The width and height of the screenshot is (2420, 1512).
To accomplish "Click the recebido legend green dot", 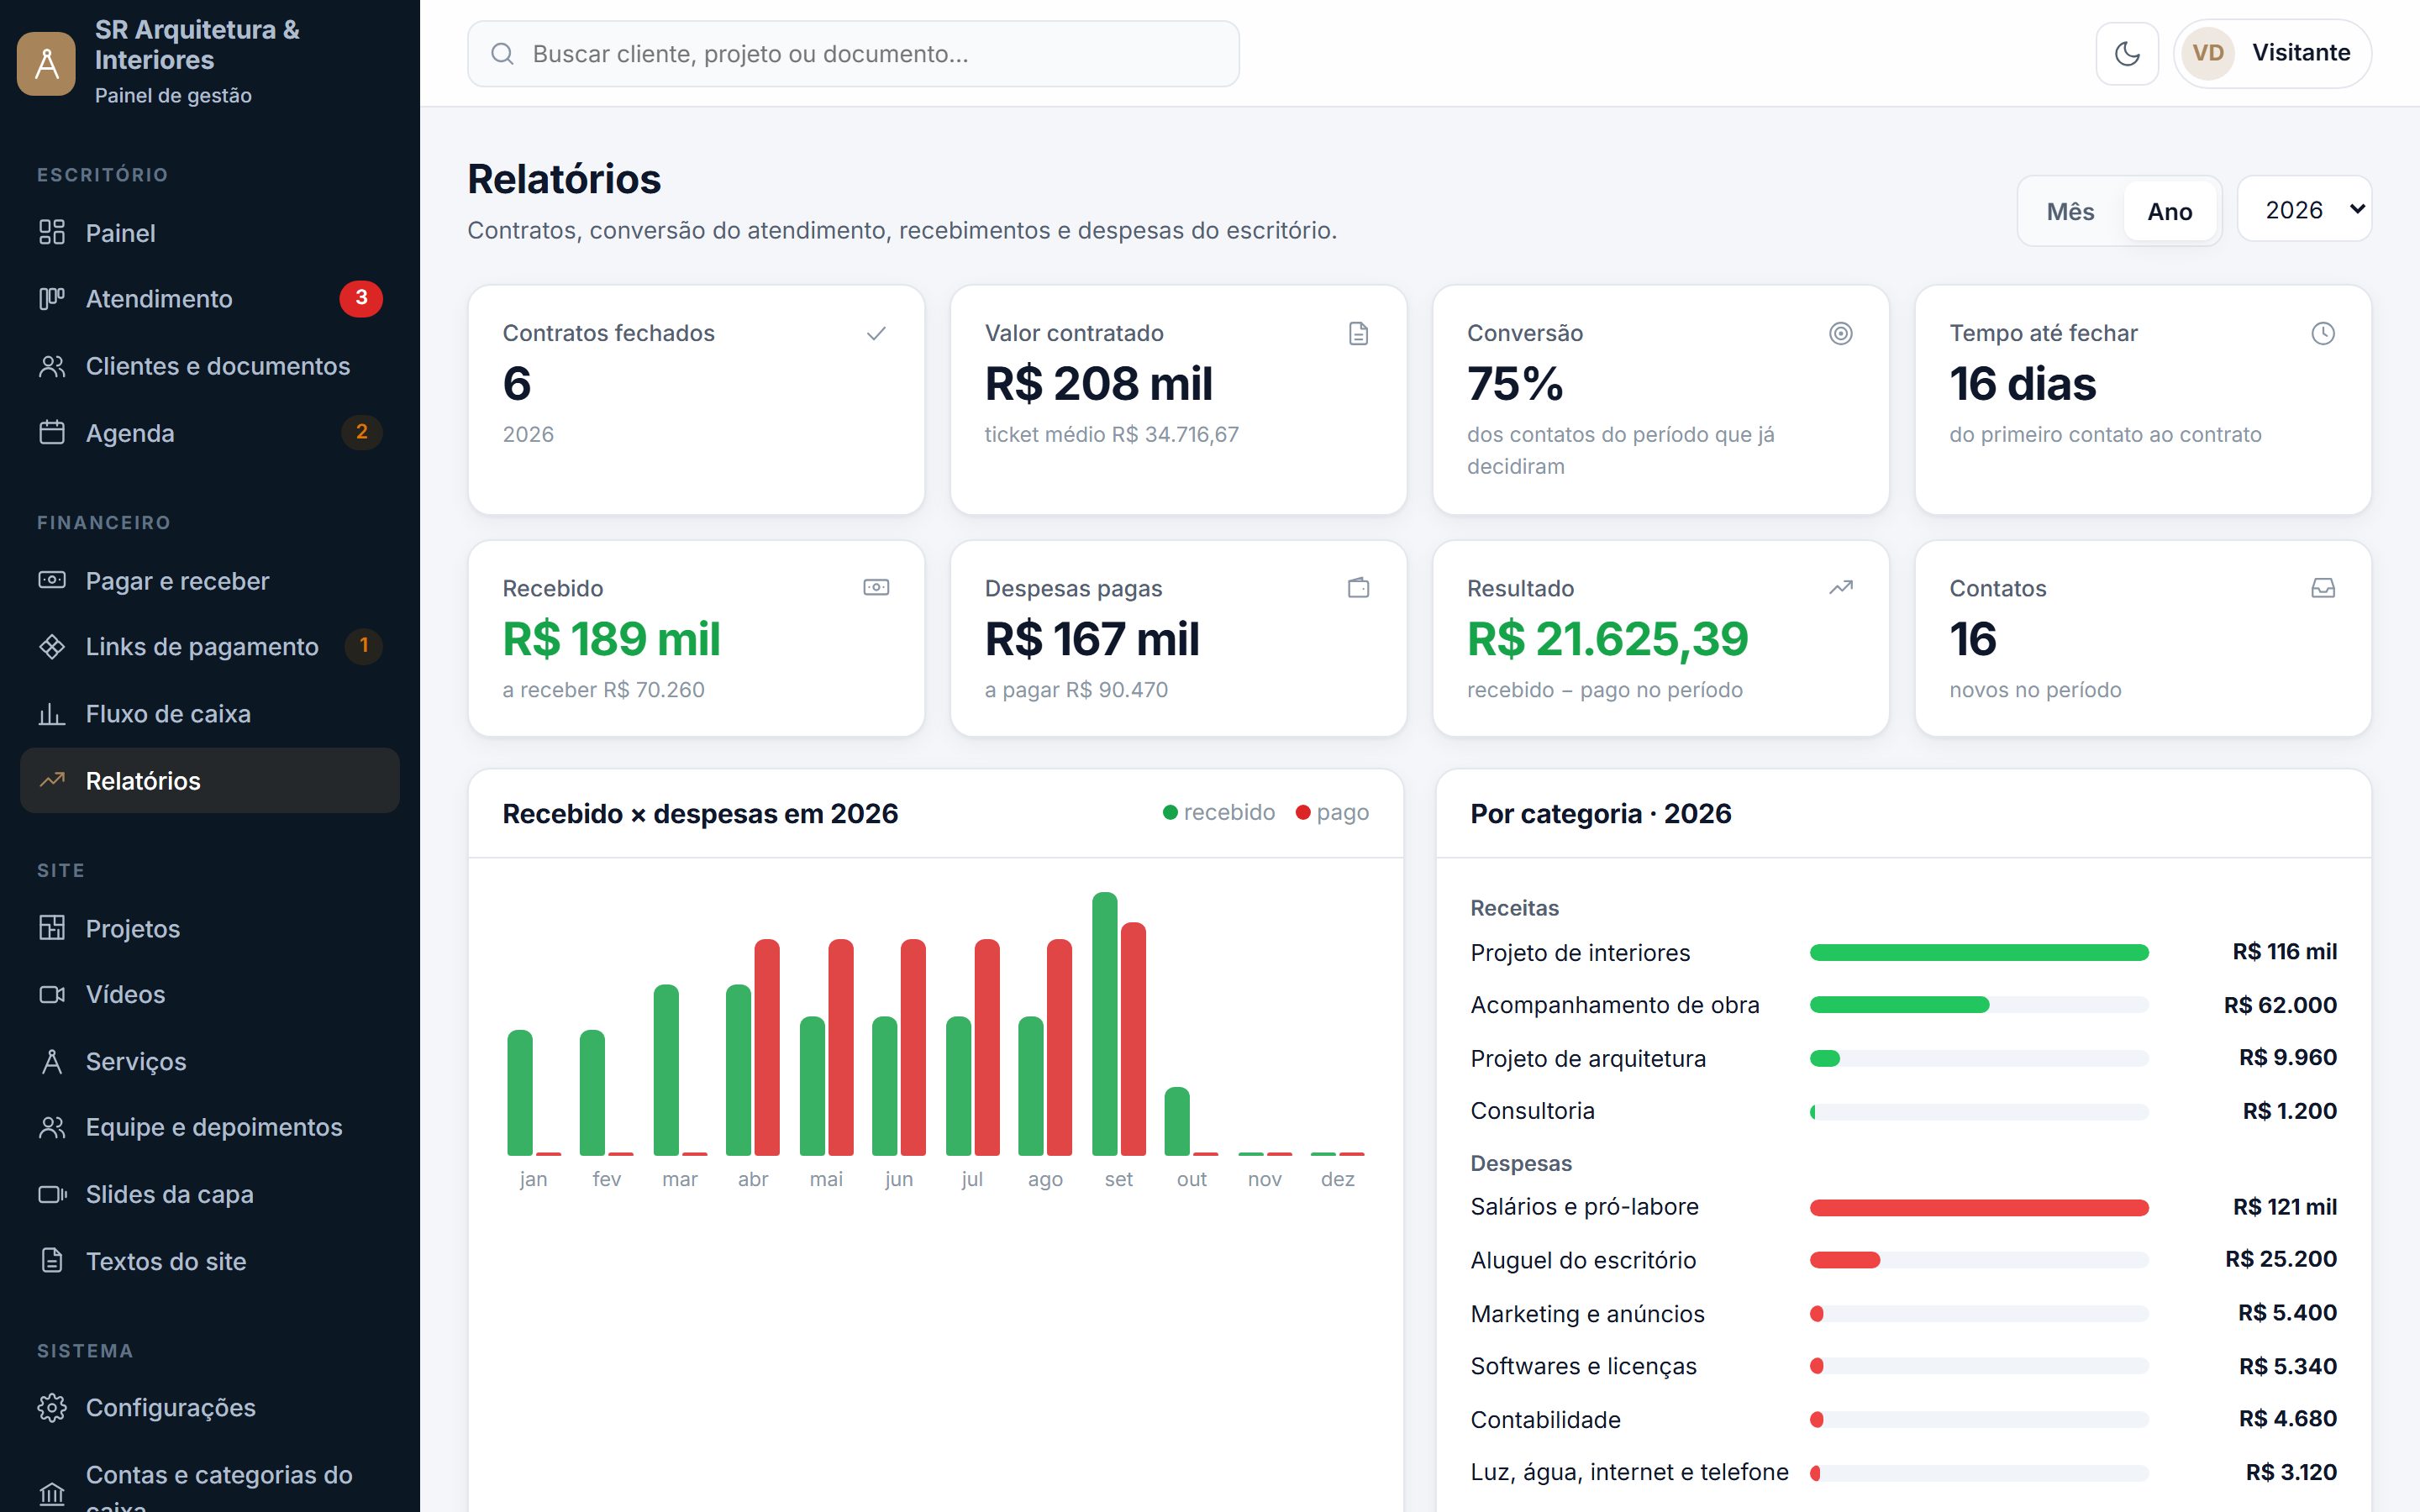I will (1169, 813).
